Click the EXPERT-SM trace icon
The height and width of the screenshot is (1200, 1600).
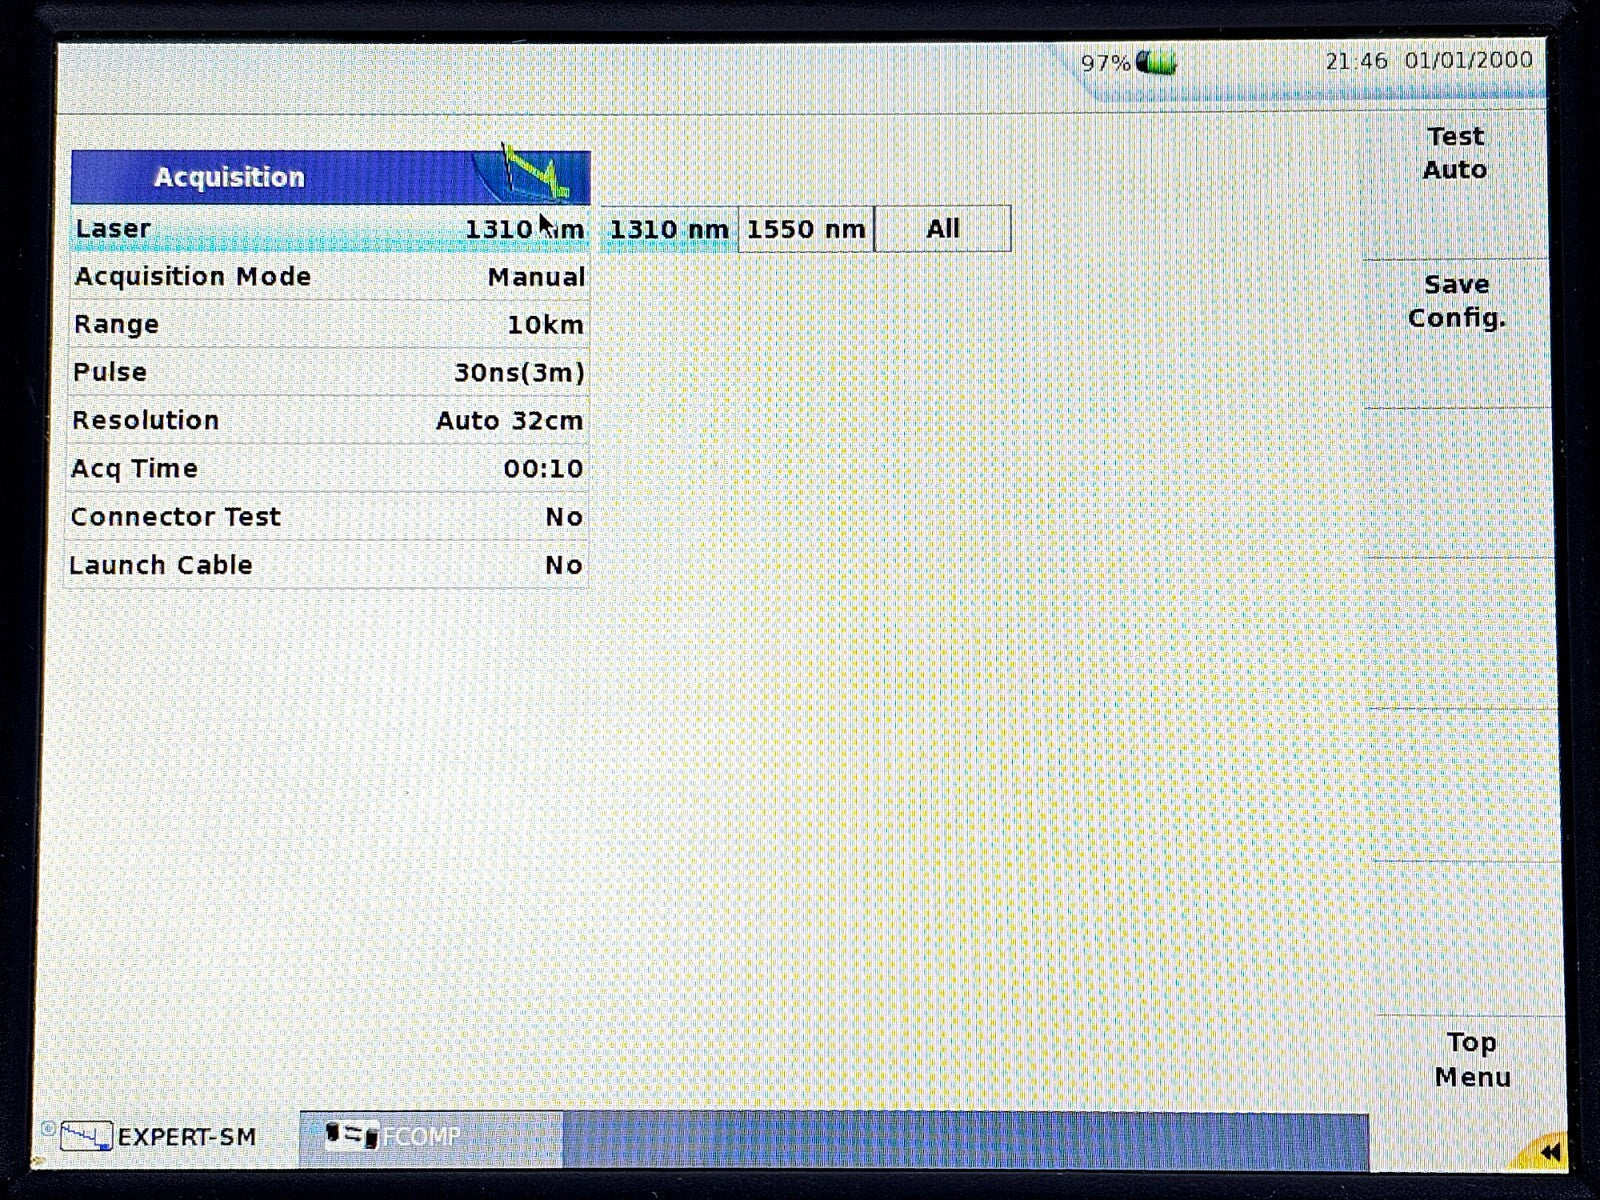pos(85,1136)
